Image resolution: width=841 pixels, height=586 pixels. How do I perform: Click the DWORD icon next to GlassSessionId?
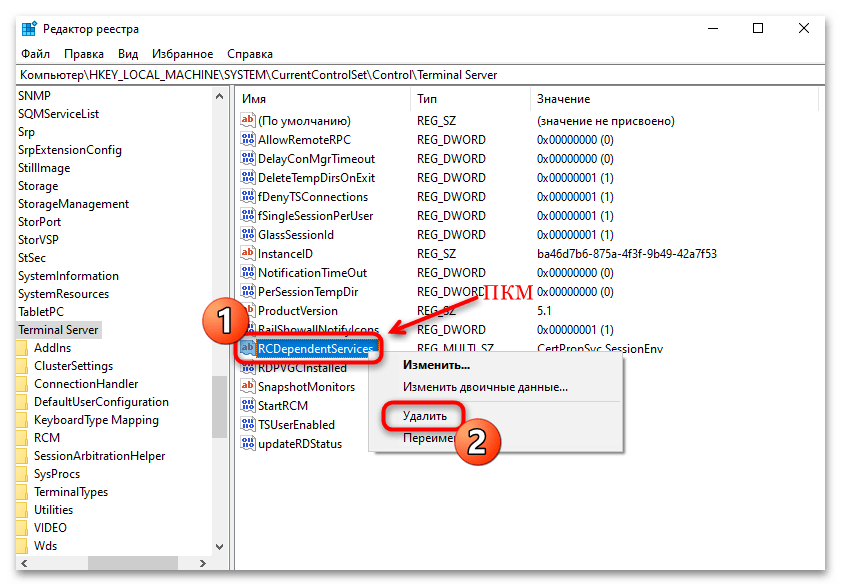point(247,234)
